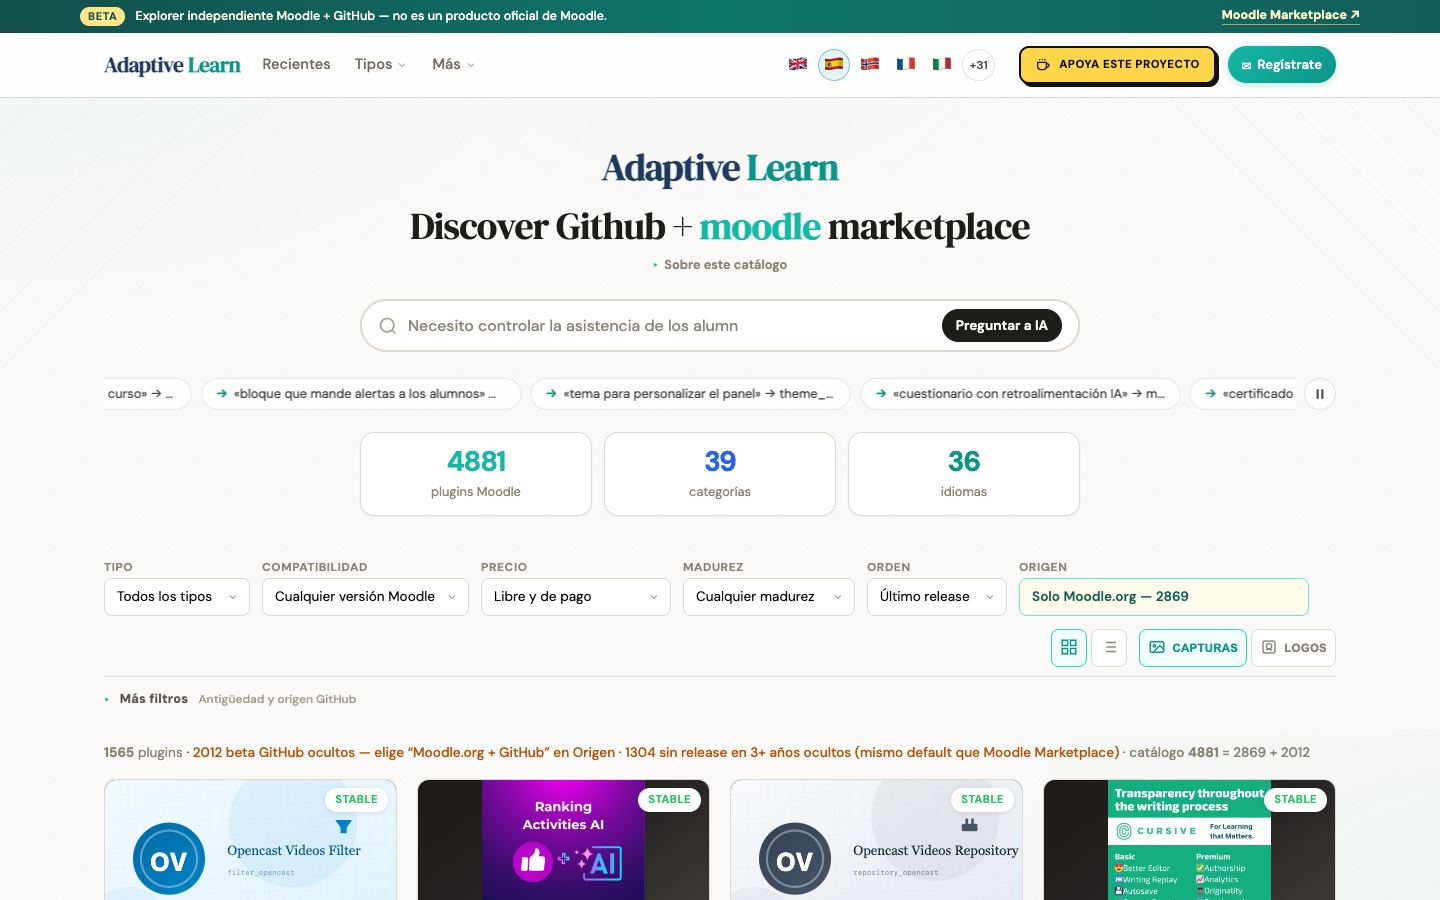Select the Norwegian flag language

pyautogui.click(x=870, y=64)
